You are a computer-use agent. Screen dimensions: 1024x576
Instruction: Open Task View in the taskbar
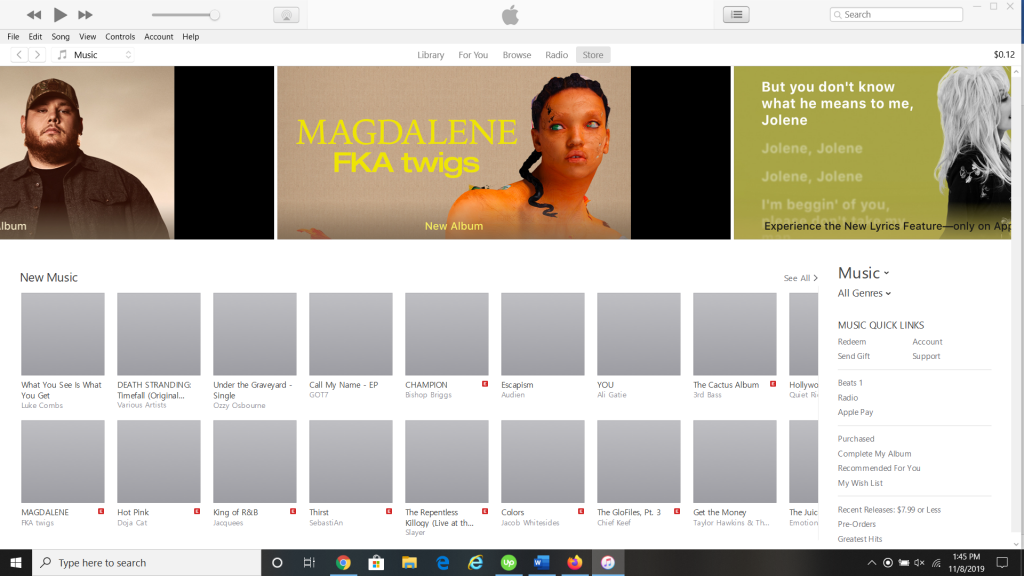click(310, 562)
